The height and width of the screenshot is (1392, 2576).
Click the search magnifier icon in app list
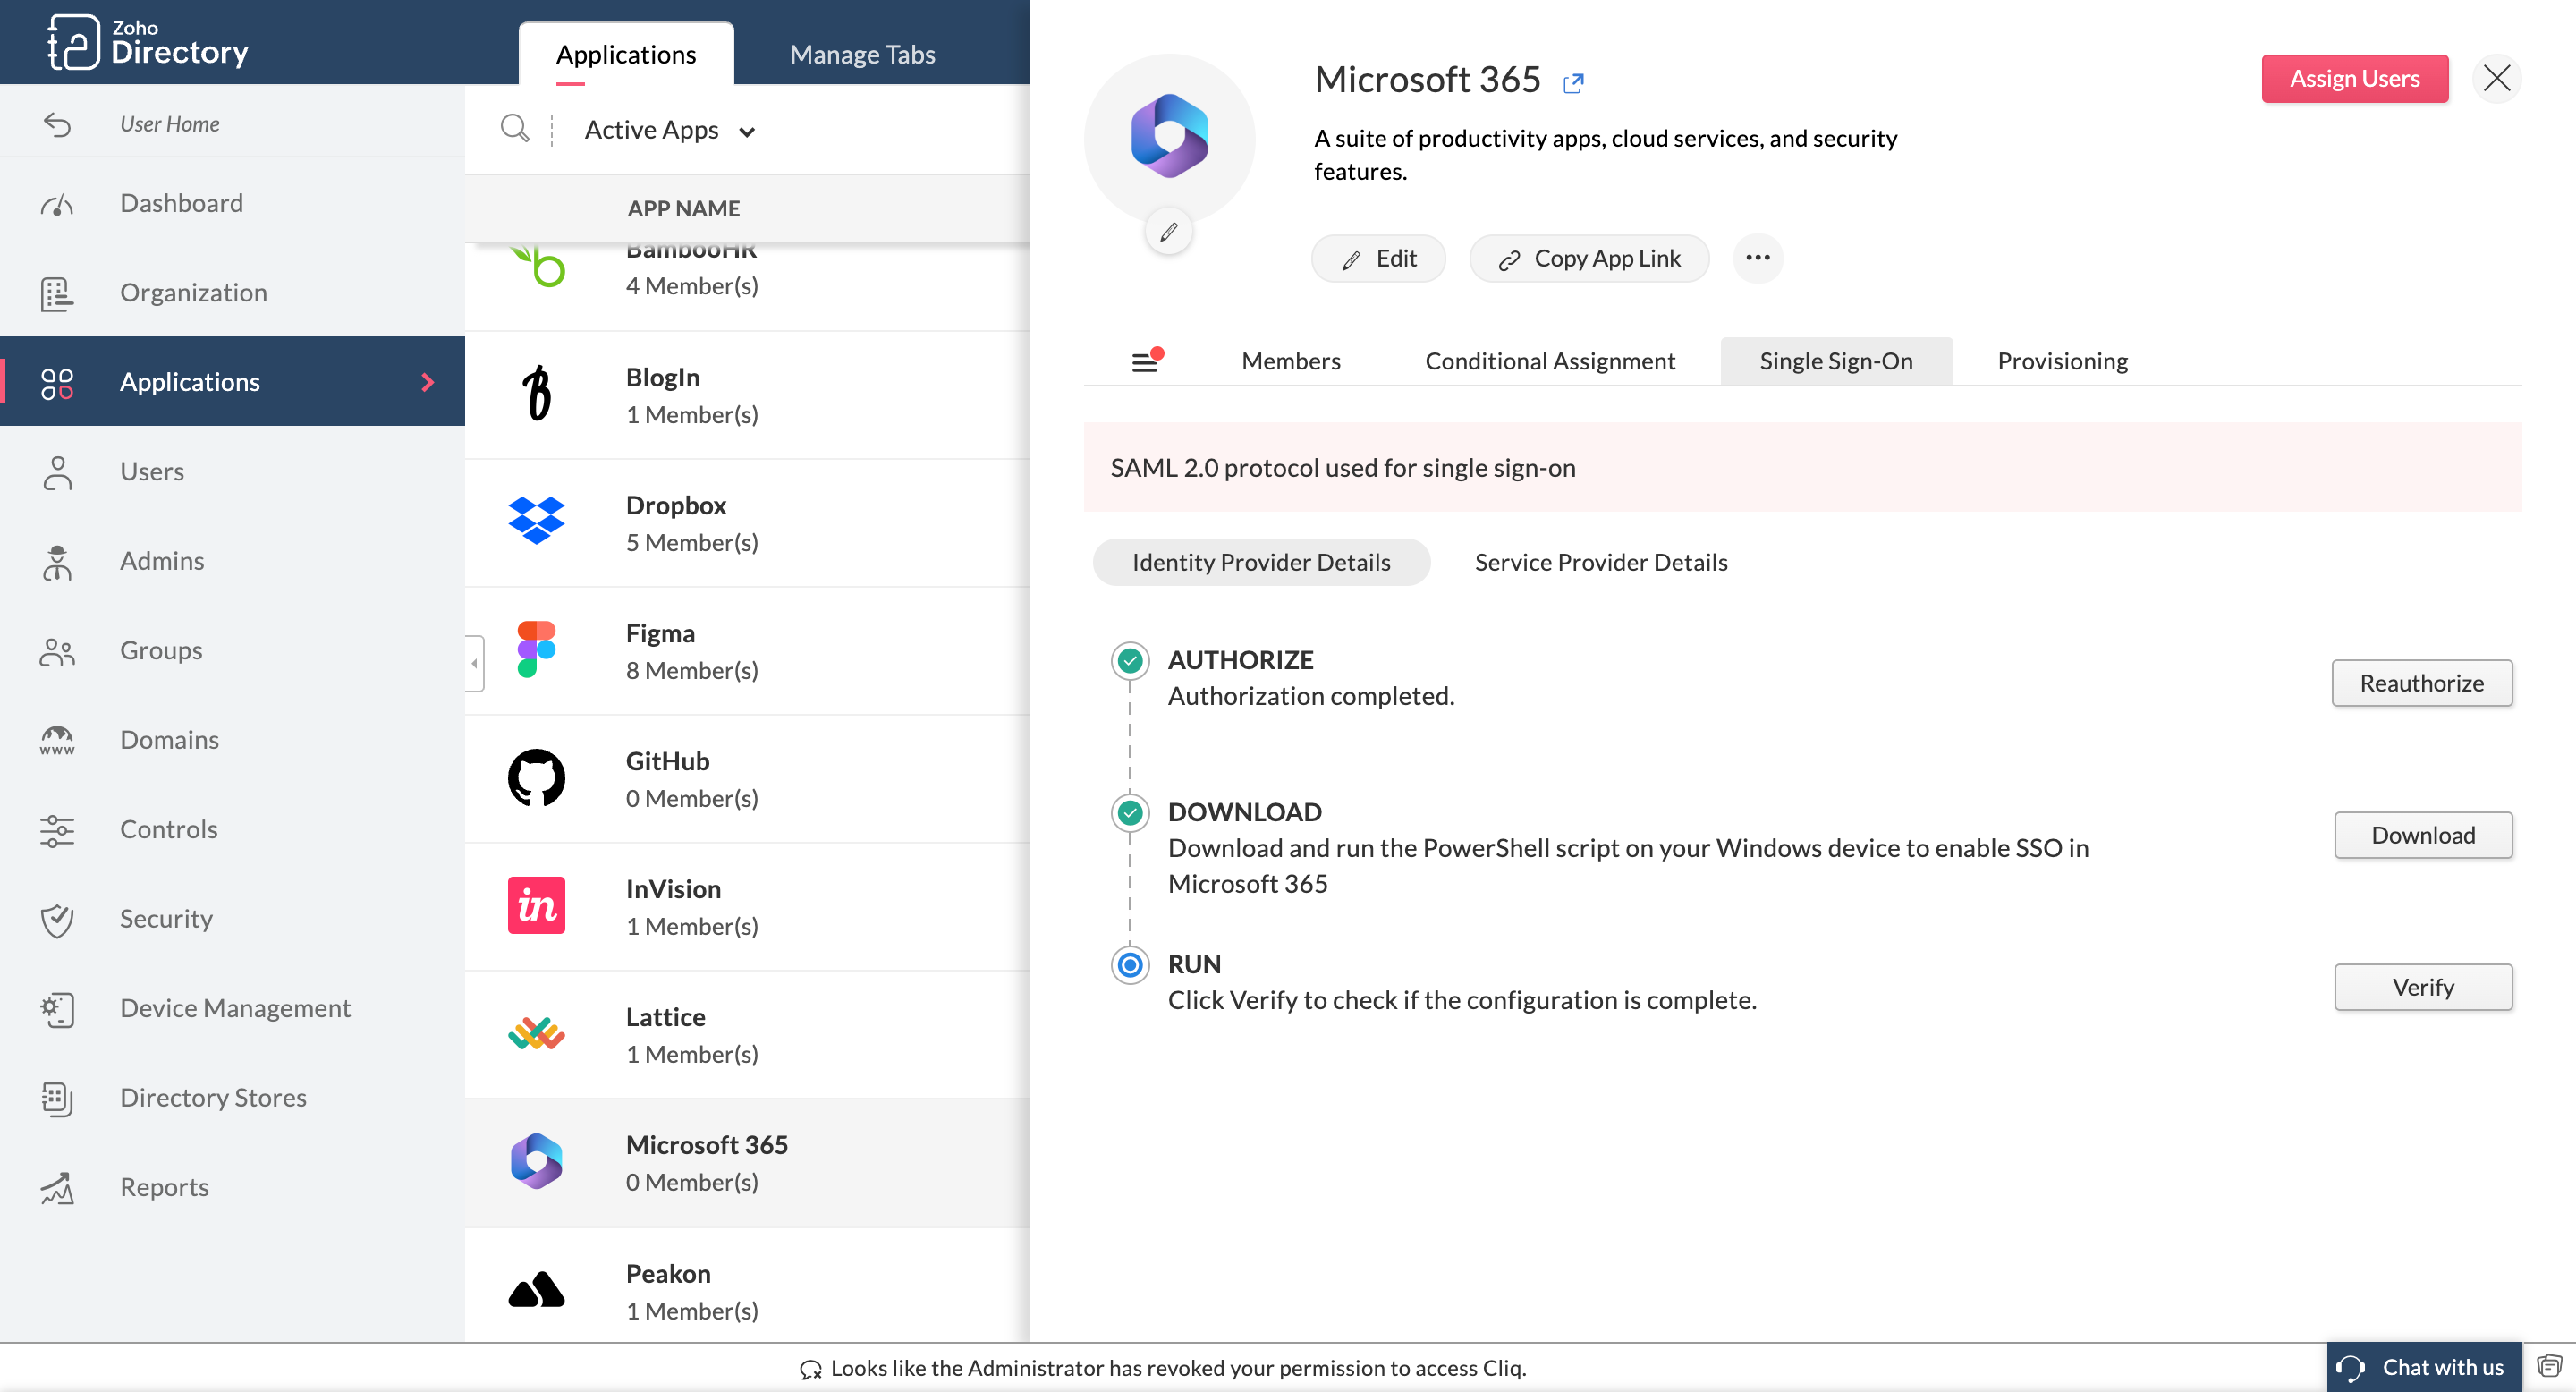[x=514, y=129]
